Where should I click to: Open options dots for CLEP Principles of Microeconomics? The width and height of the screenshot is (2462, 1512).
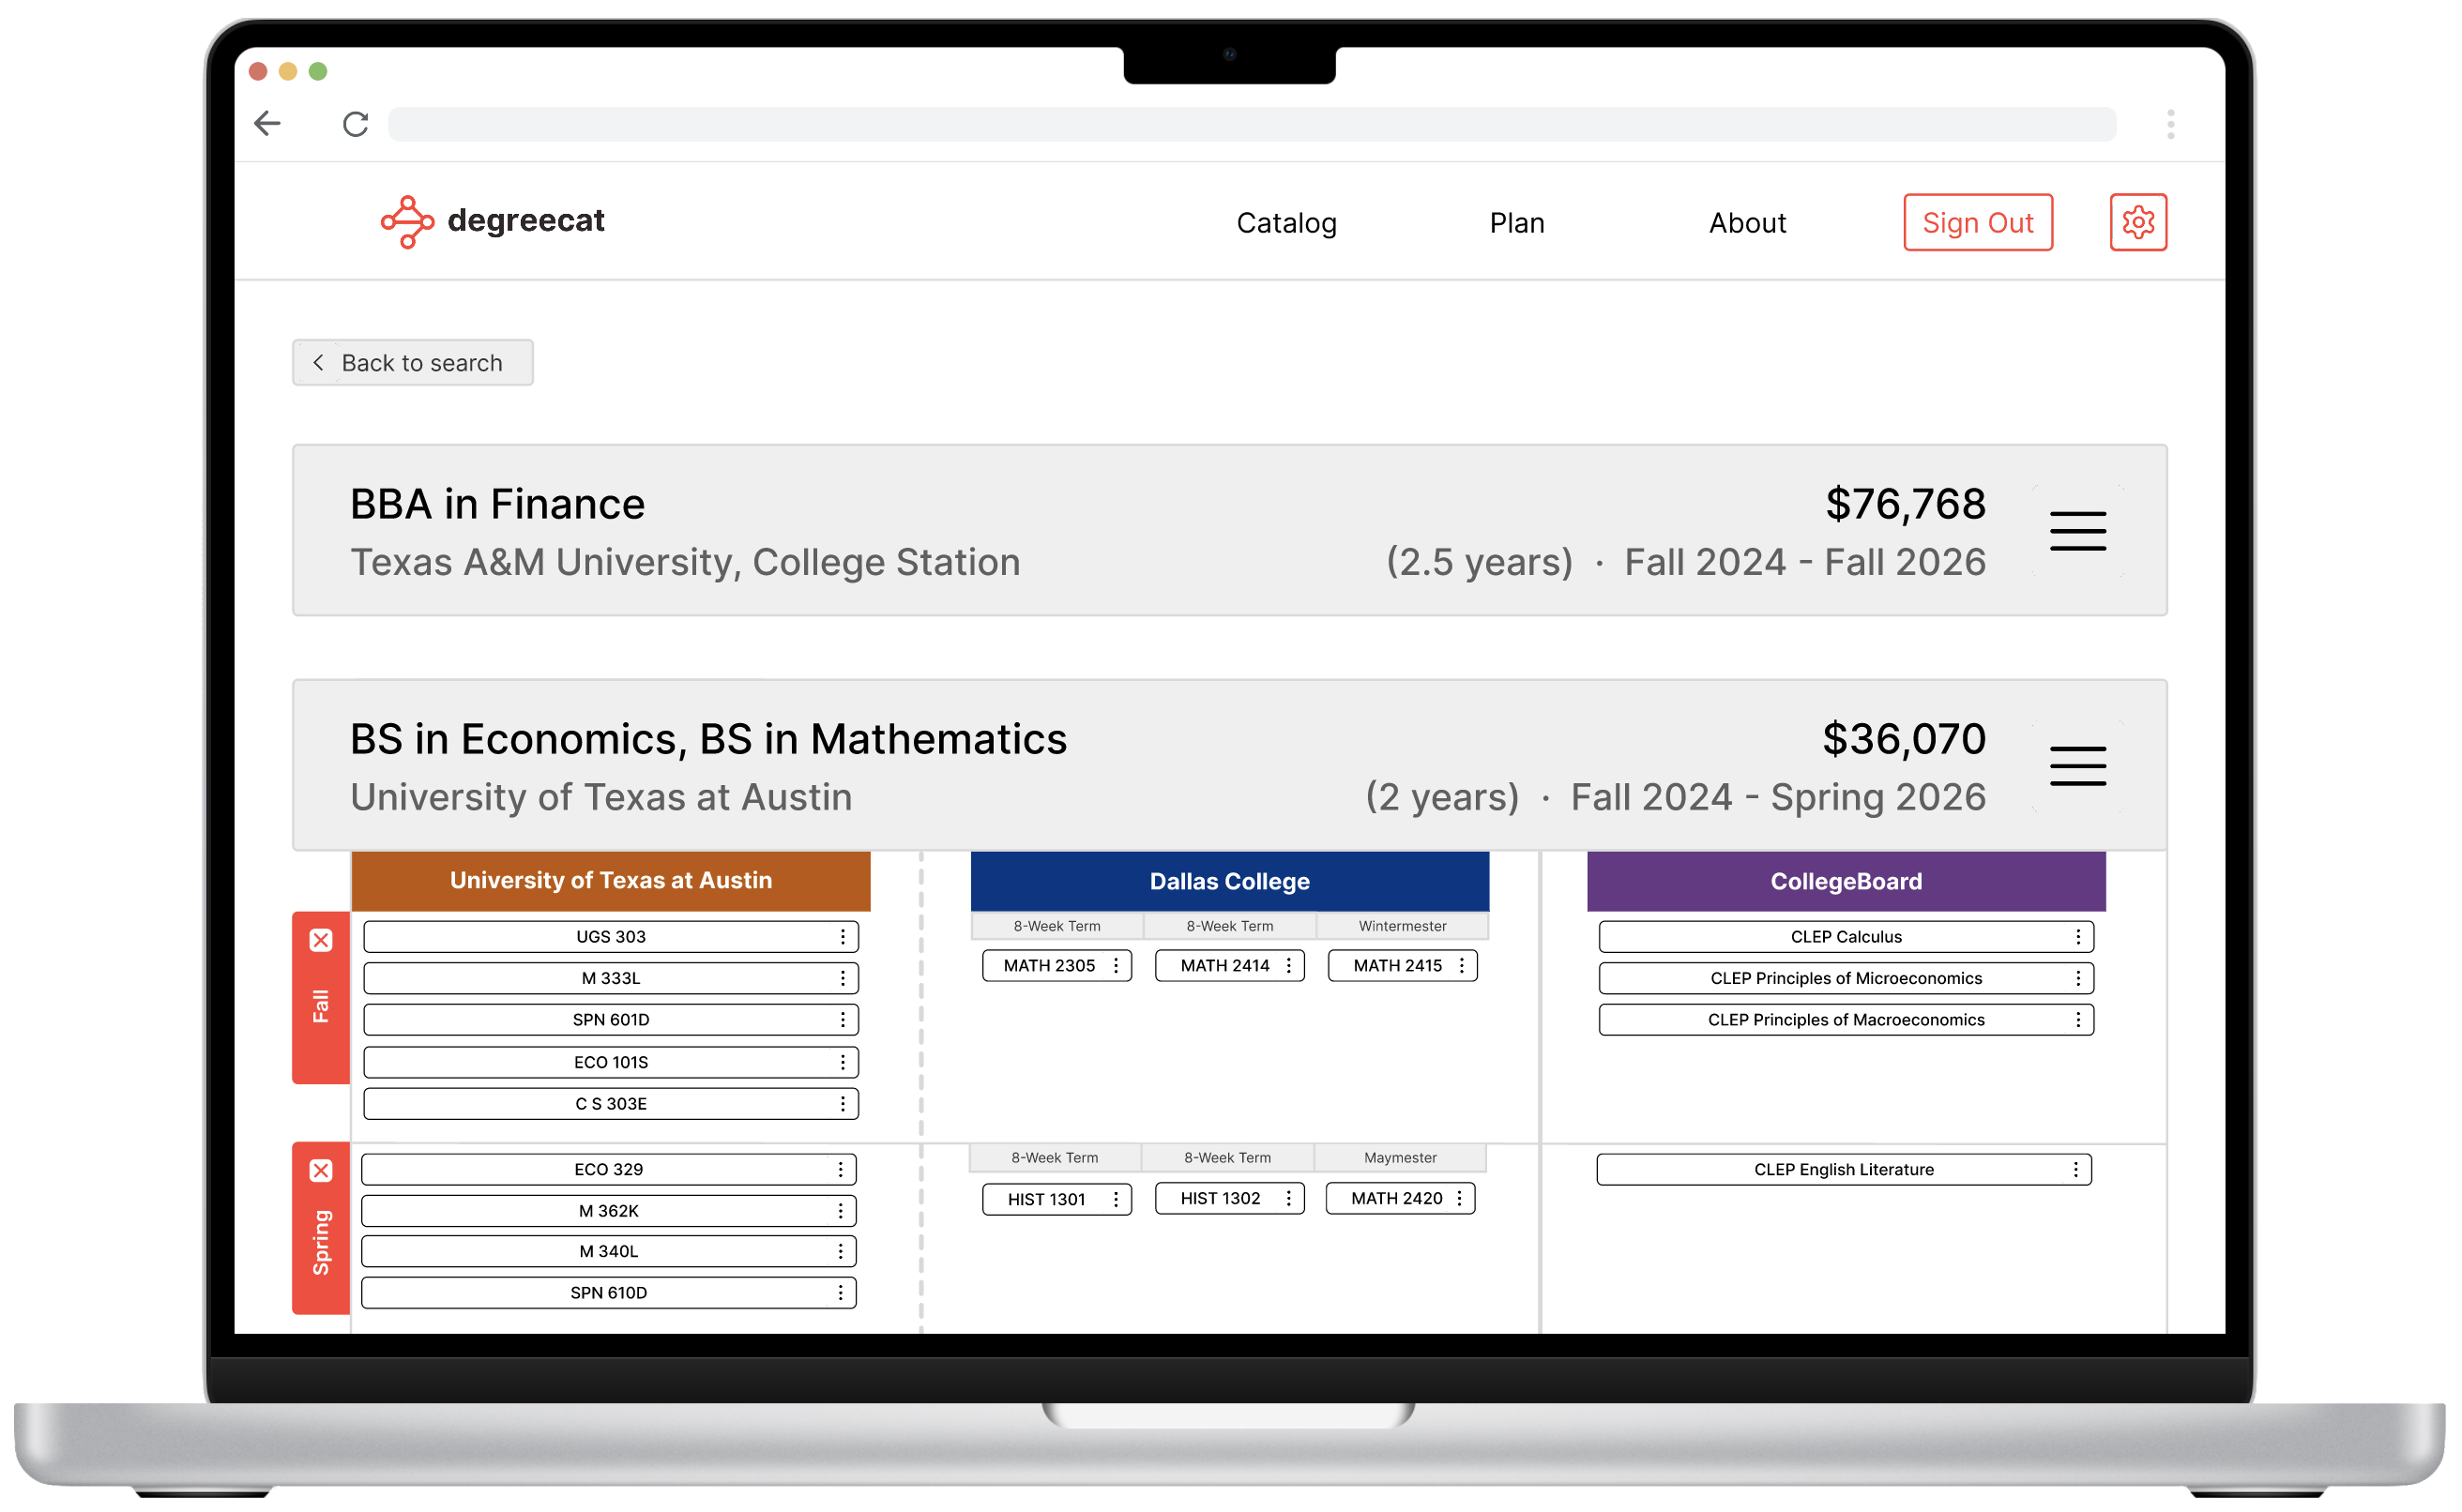(2078, 978)
